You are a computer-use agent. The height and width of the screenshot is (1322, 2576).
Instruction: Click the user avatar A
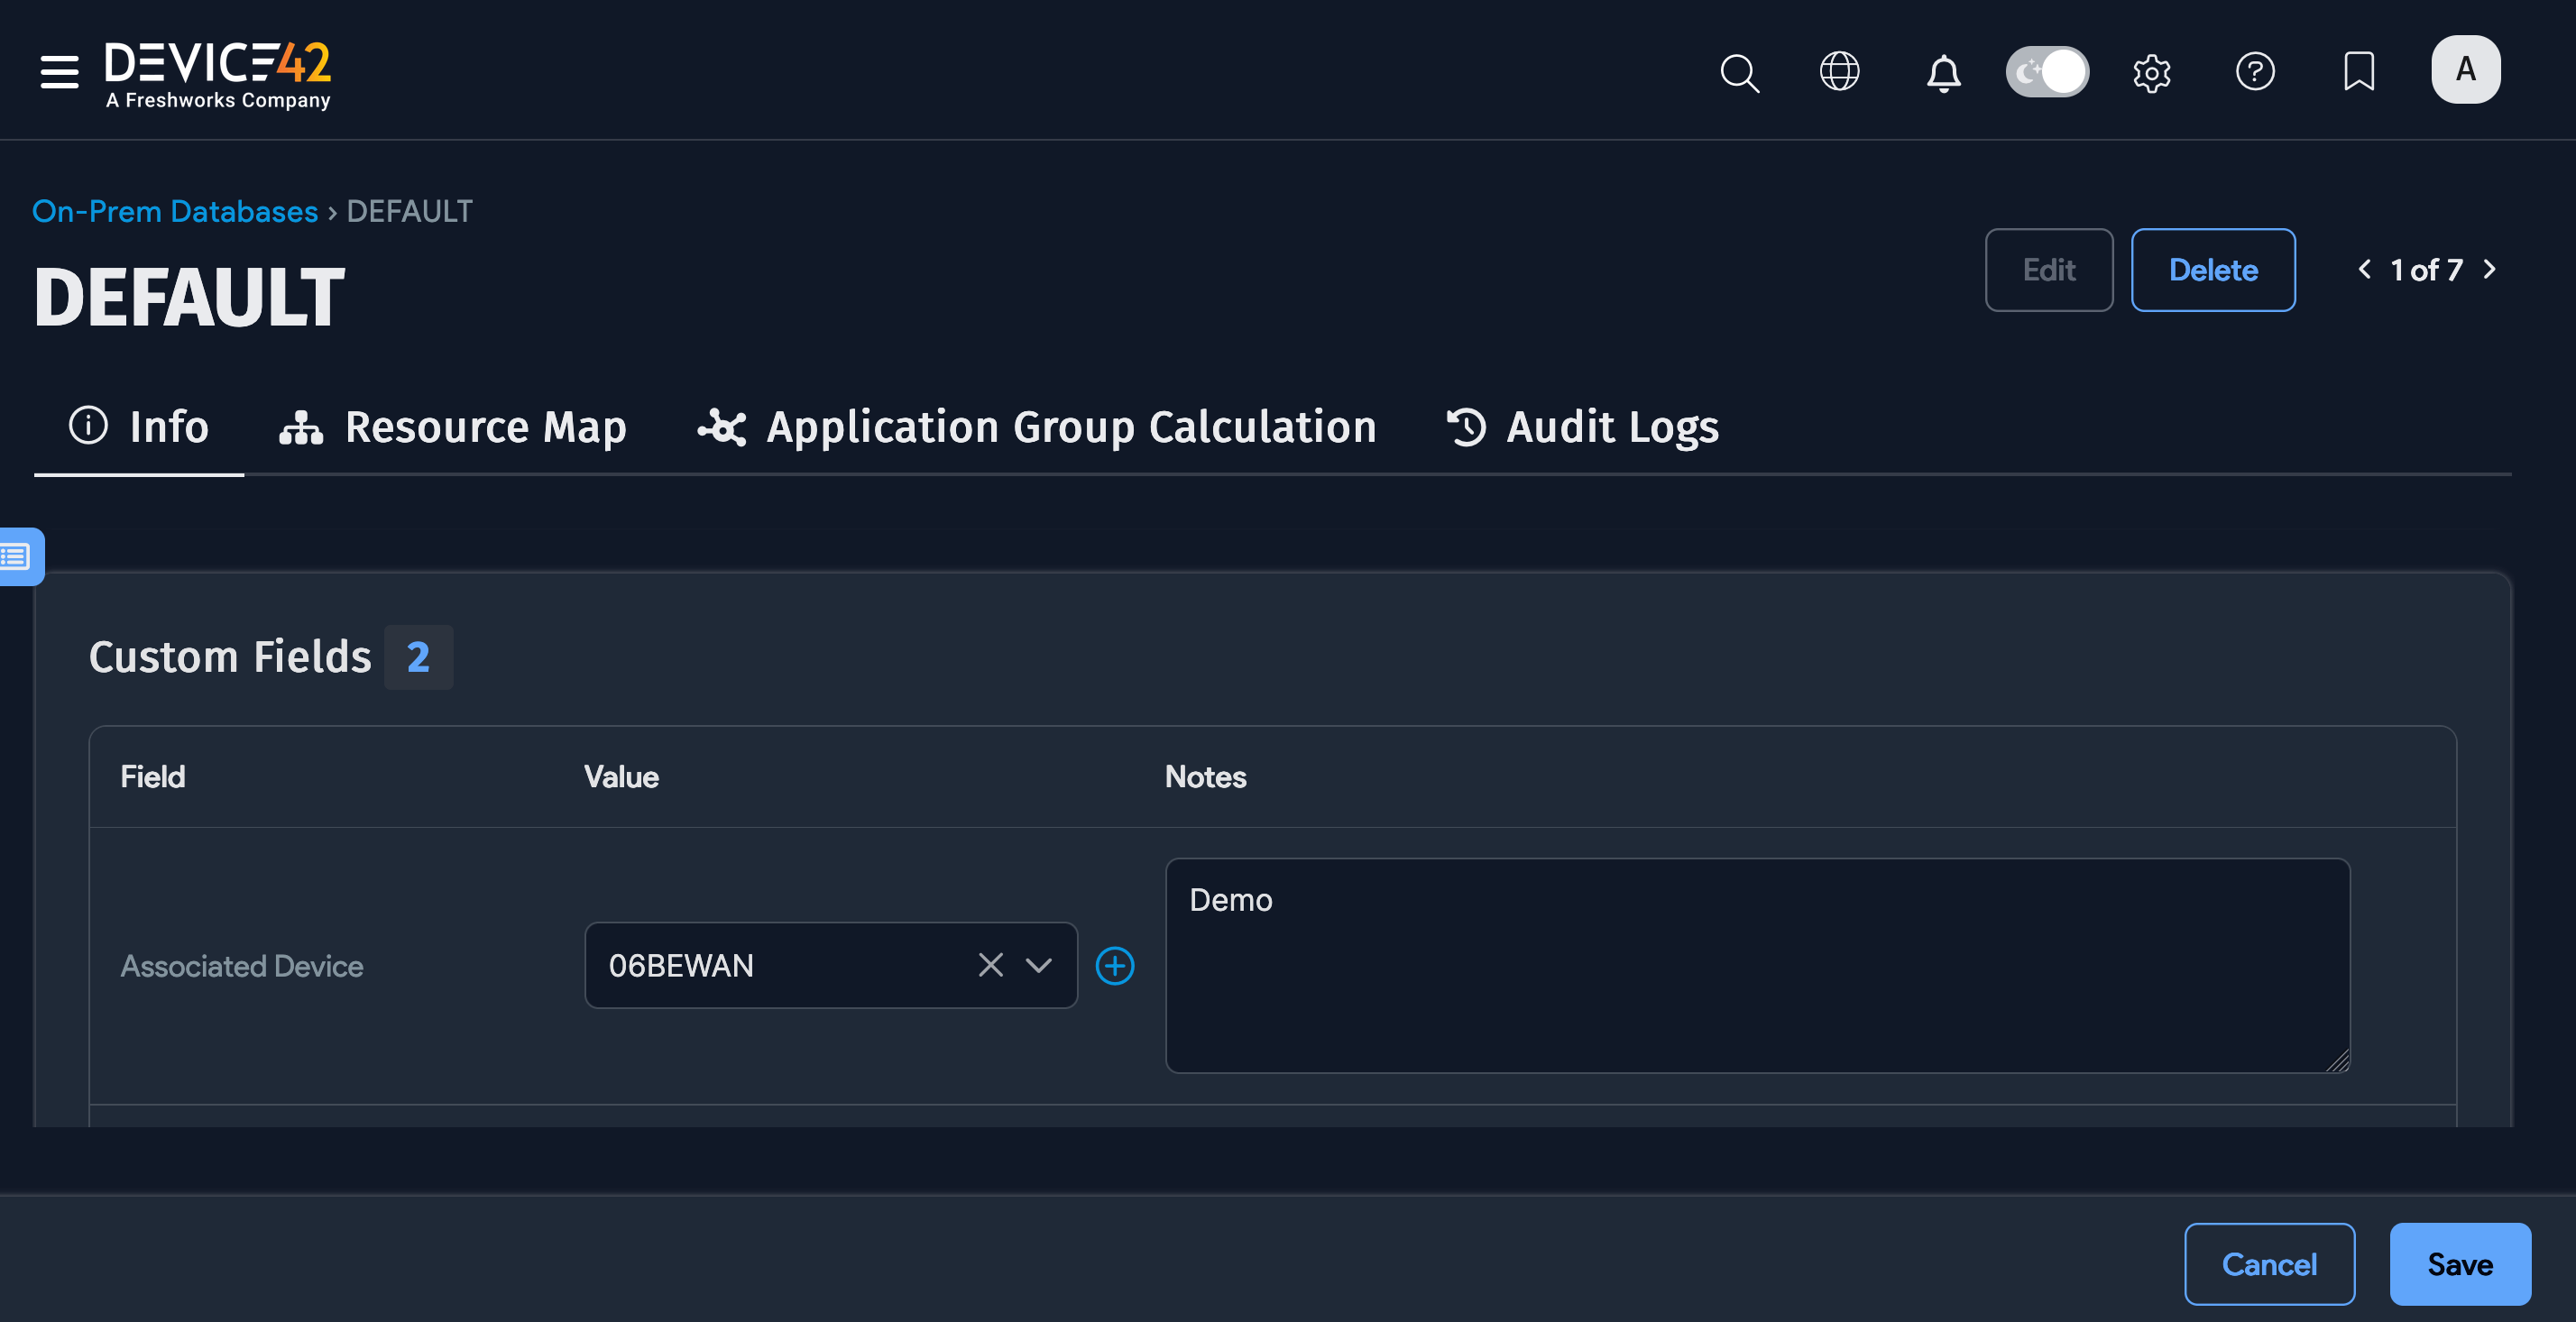[x=2465, y=69]
